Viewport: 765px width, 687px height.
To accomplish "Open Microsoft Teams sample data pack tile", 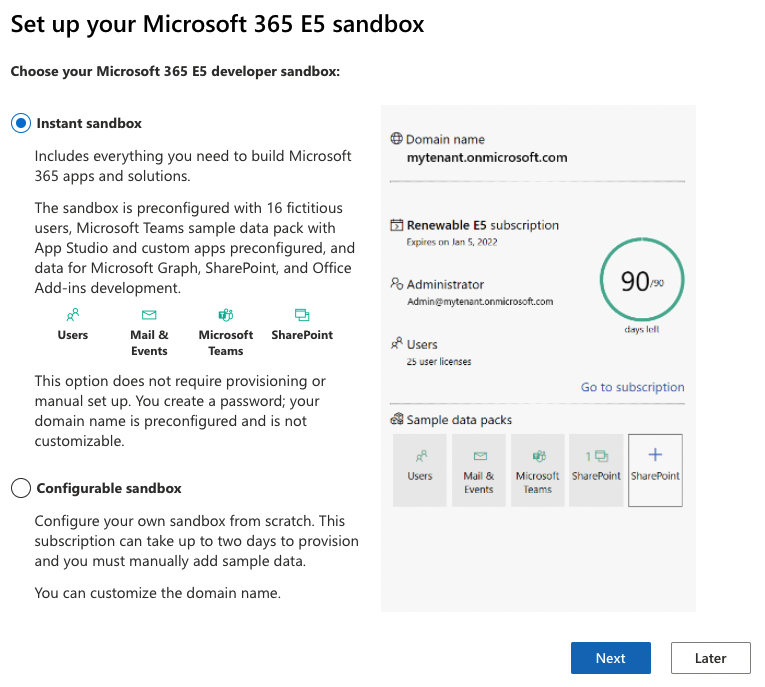I will [538, 469].
